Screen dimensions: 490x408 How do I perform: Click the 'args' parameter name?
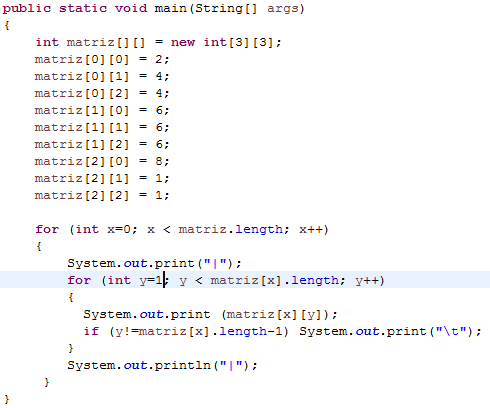click(282, 8)
